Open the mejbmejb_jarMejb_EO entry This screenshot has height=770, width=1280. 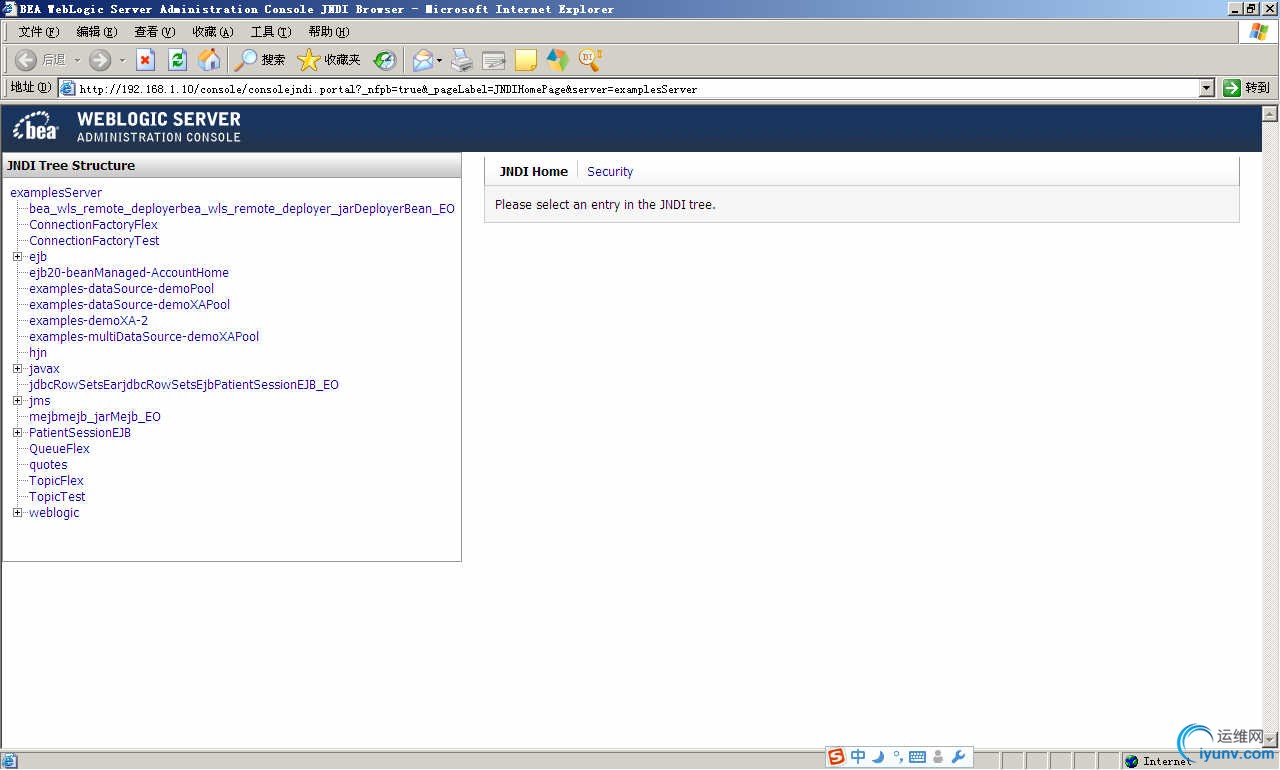point(95,417)
